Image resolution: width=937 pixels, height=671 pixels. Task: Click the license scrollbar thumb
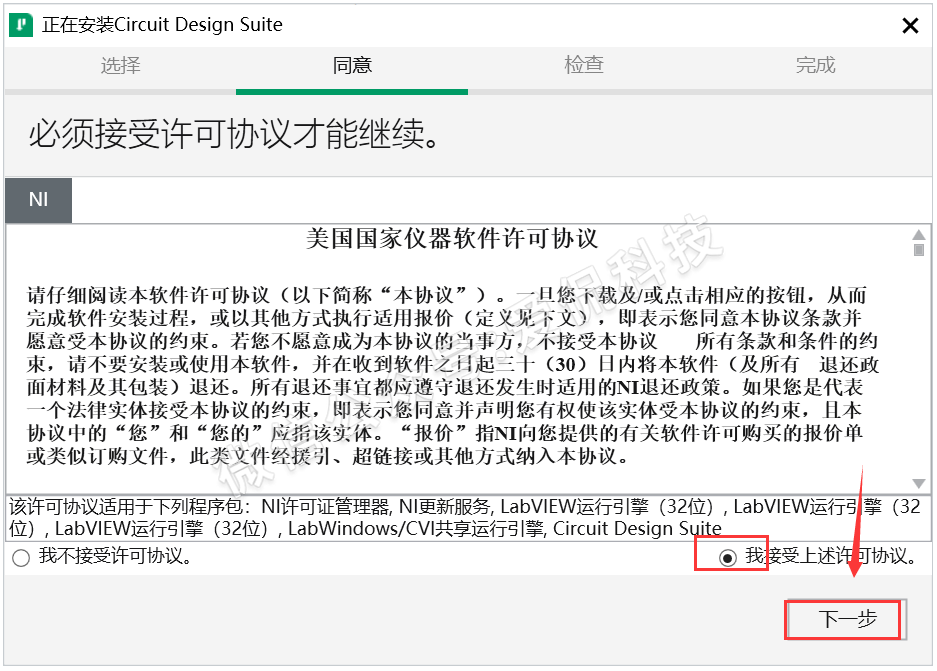918,250
